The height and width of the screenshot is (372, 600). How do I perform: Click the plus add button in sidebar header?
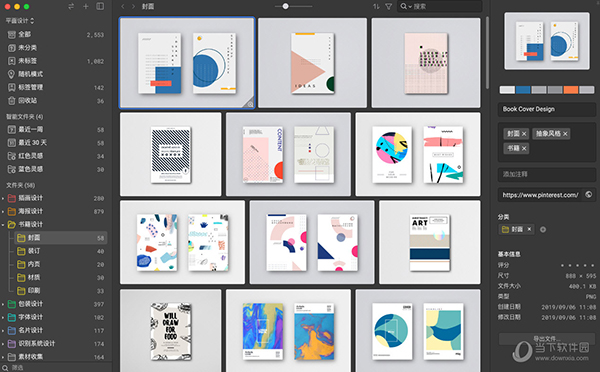(x=86, y=7)
